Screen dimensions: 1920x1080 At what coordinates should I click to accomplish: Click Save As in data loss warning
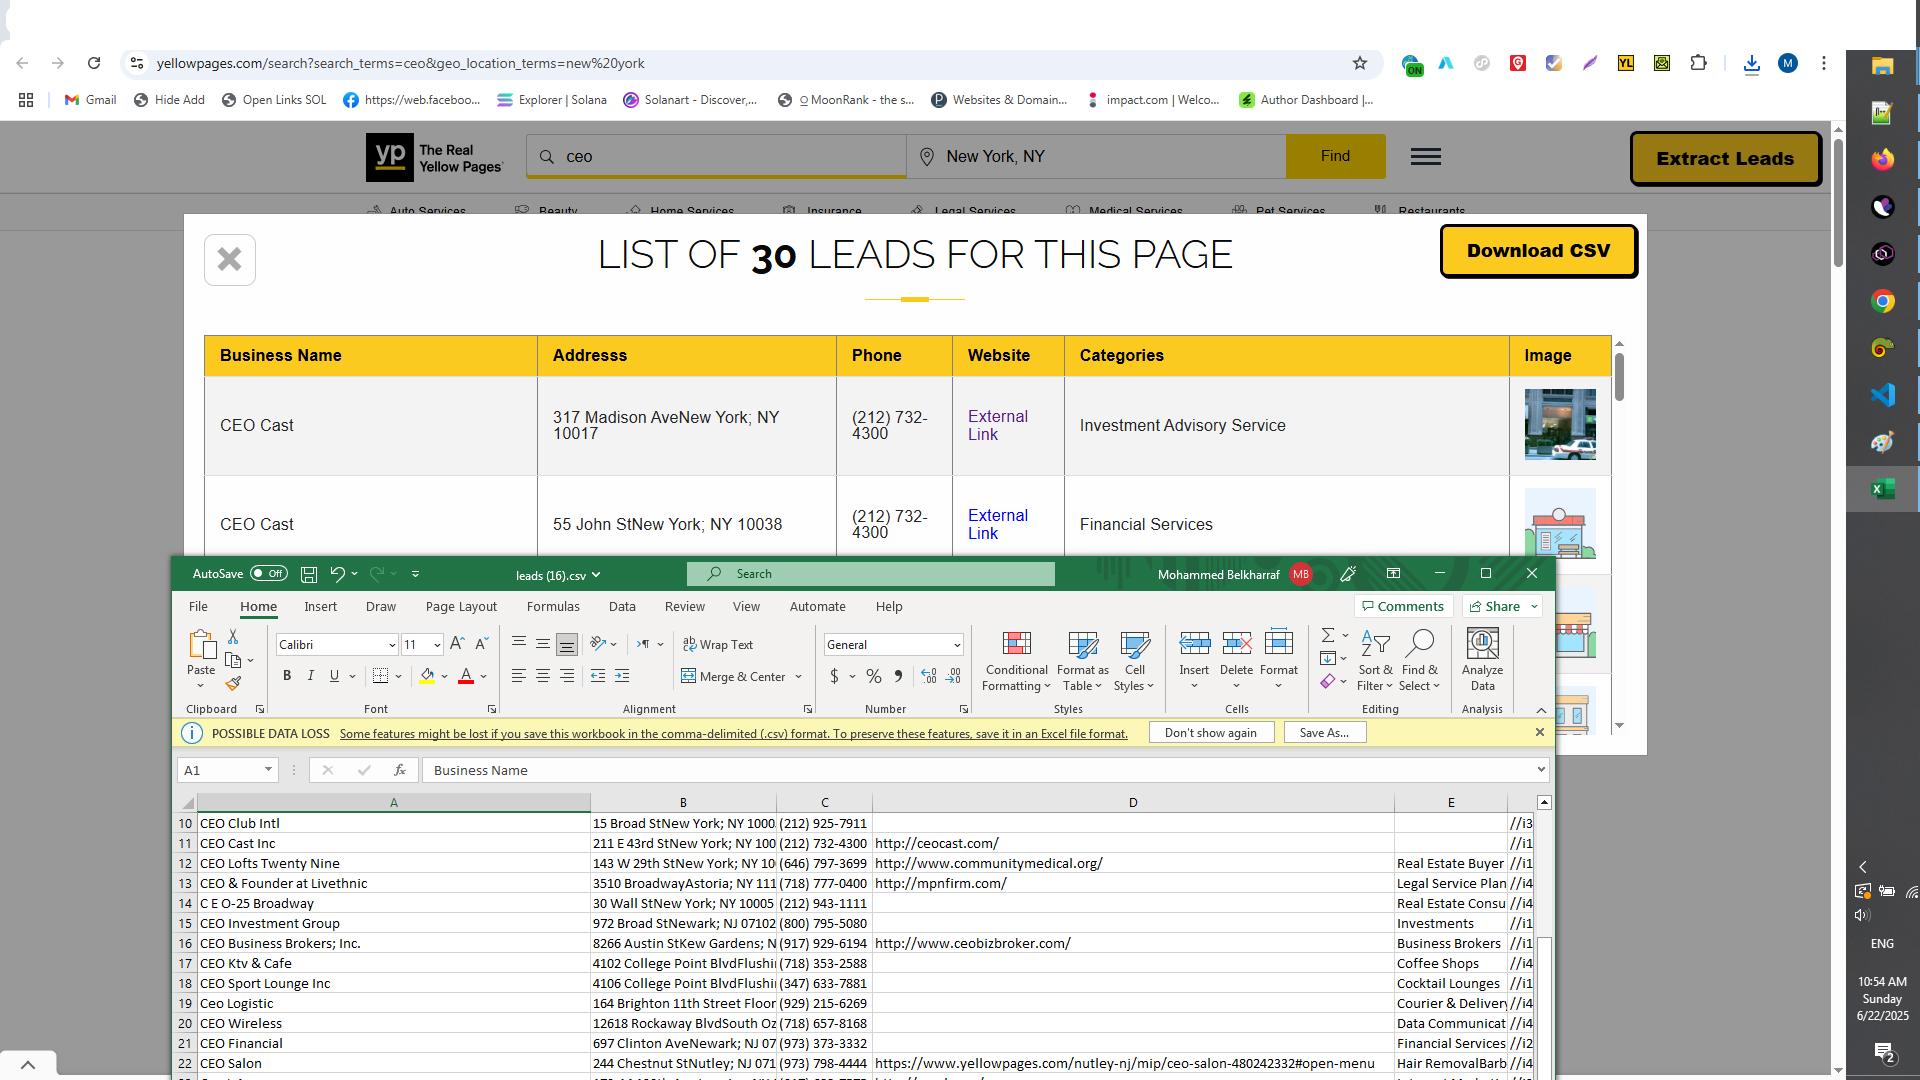pyautogui.click(x=1323, y=733)
